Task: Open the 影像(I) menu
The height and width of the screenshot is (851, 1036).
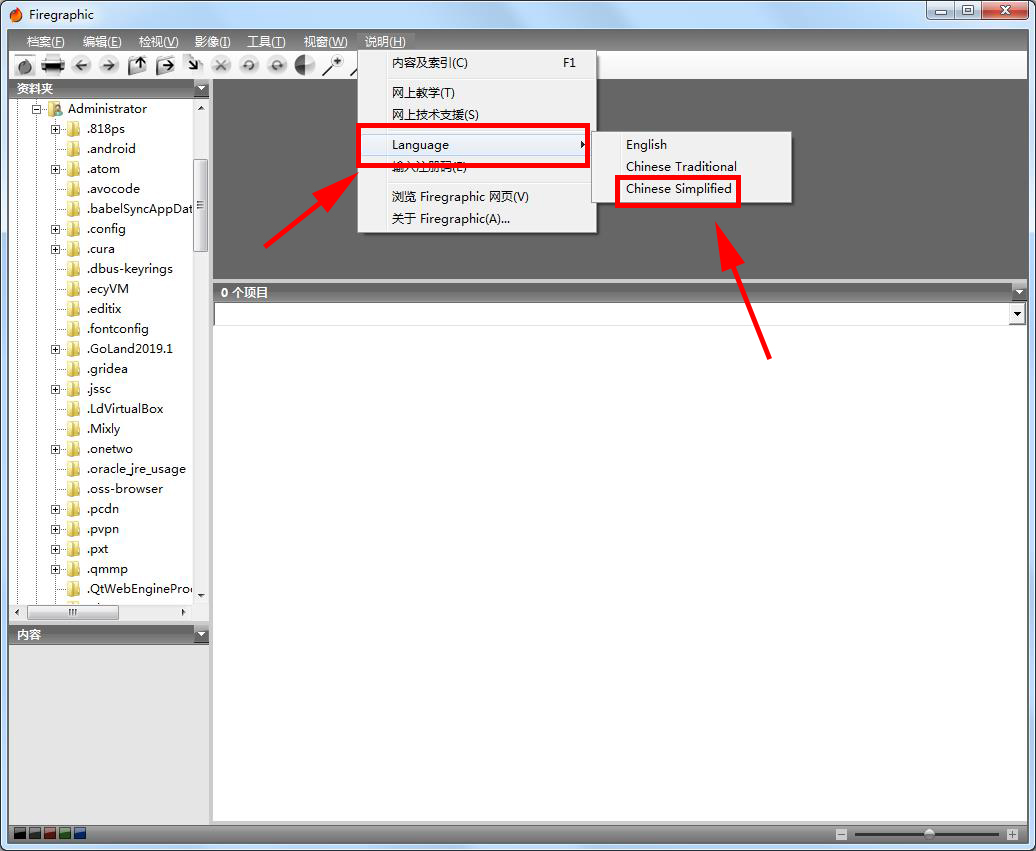Action: (213, 42)
